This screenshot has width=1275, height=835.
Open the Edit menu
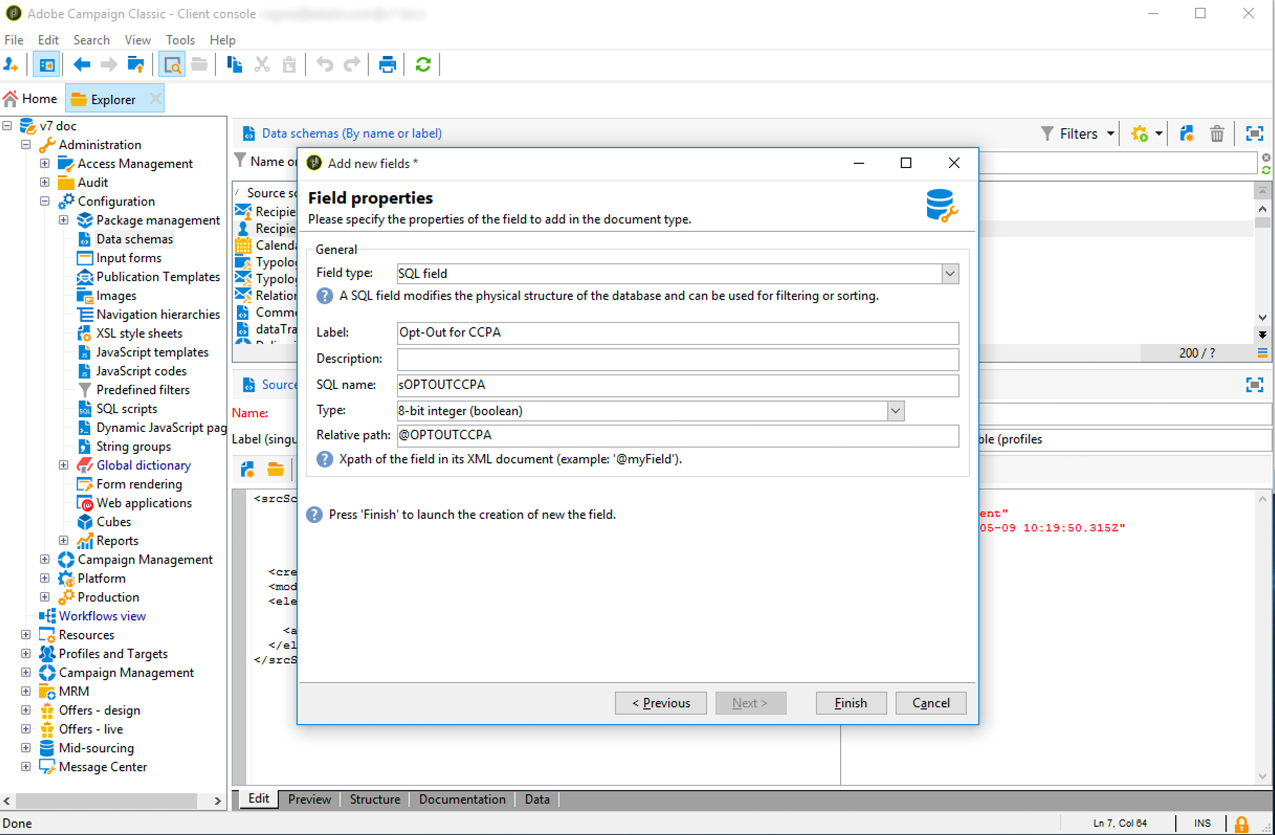48,40
